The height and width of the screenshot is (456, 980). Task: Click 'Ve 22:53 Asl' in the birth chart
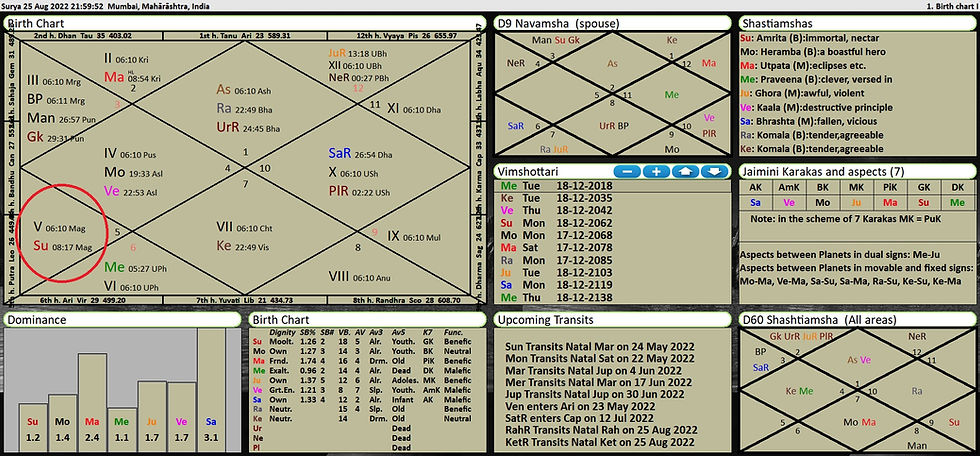click(130, 191)
